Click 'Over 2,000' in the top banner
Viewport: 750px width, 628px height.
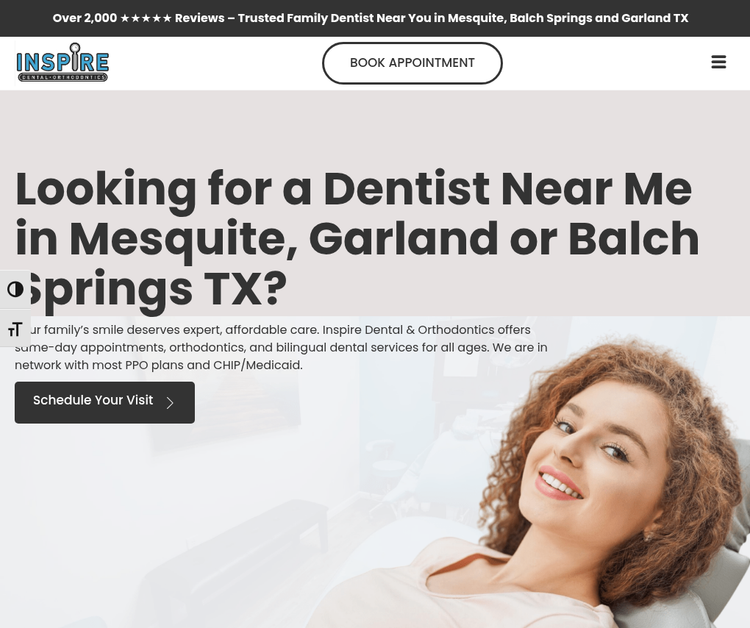[85, 18]
